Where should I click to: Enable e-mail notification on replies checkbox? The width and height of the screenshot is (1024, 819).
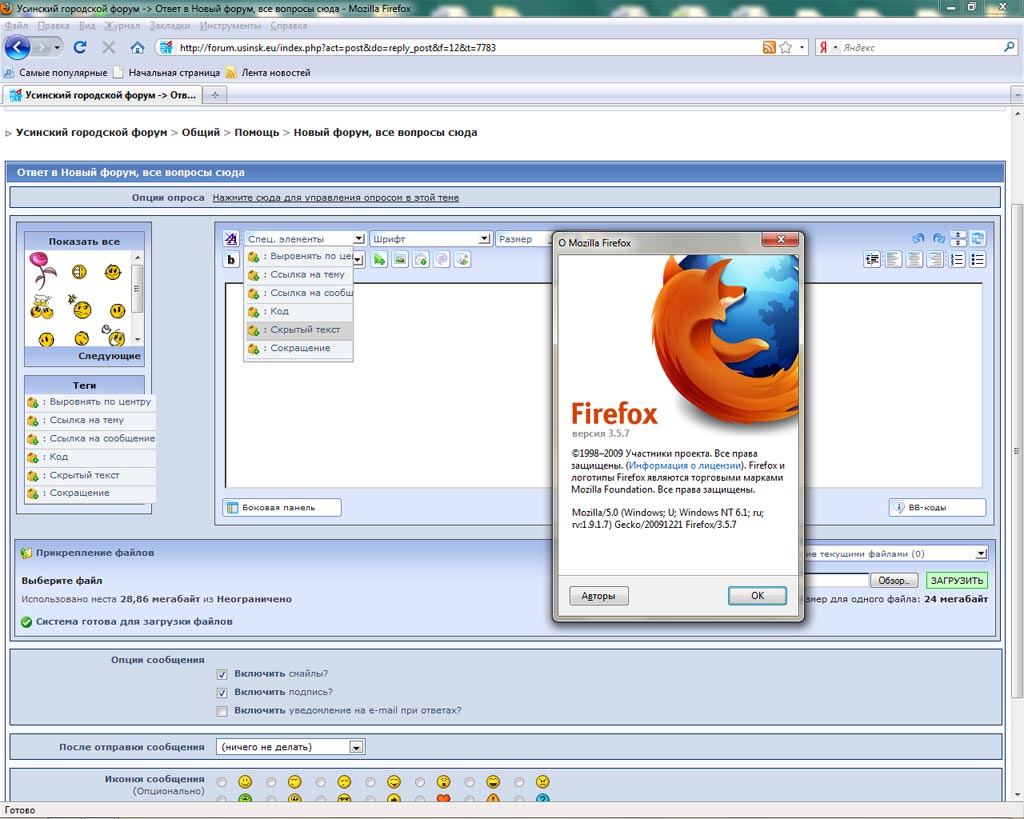(222, 711)
